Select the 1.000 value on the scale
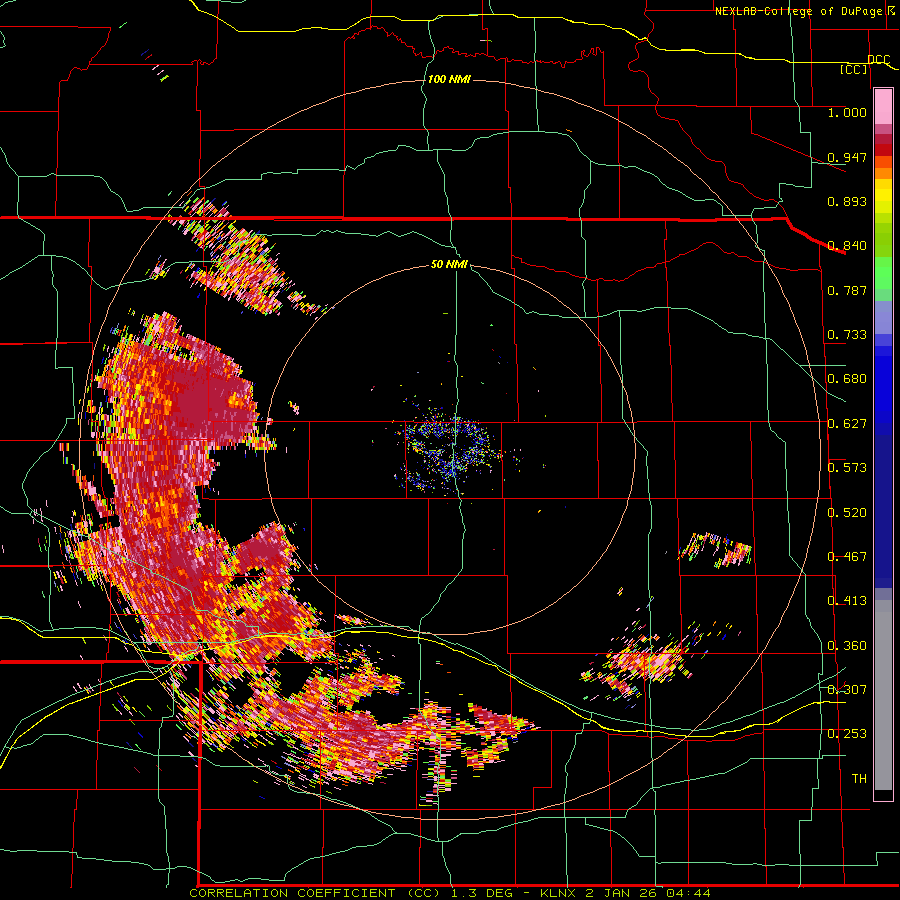 coord(847,112)
